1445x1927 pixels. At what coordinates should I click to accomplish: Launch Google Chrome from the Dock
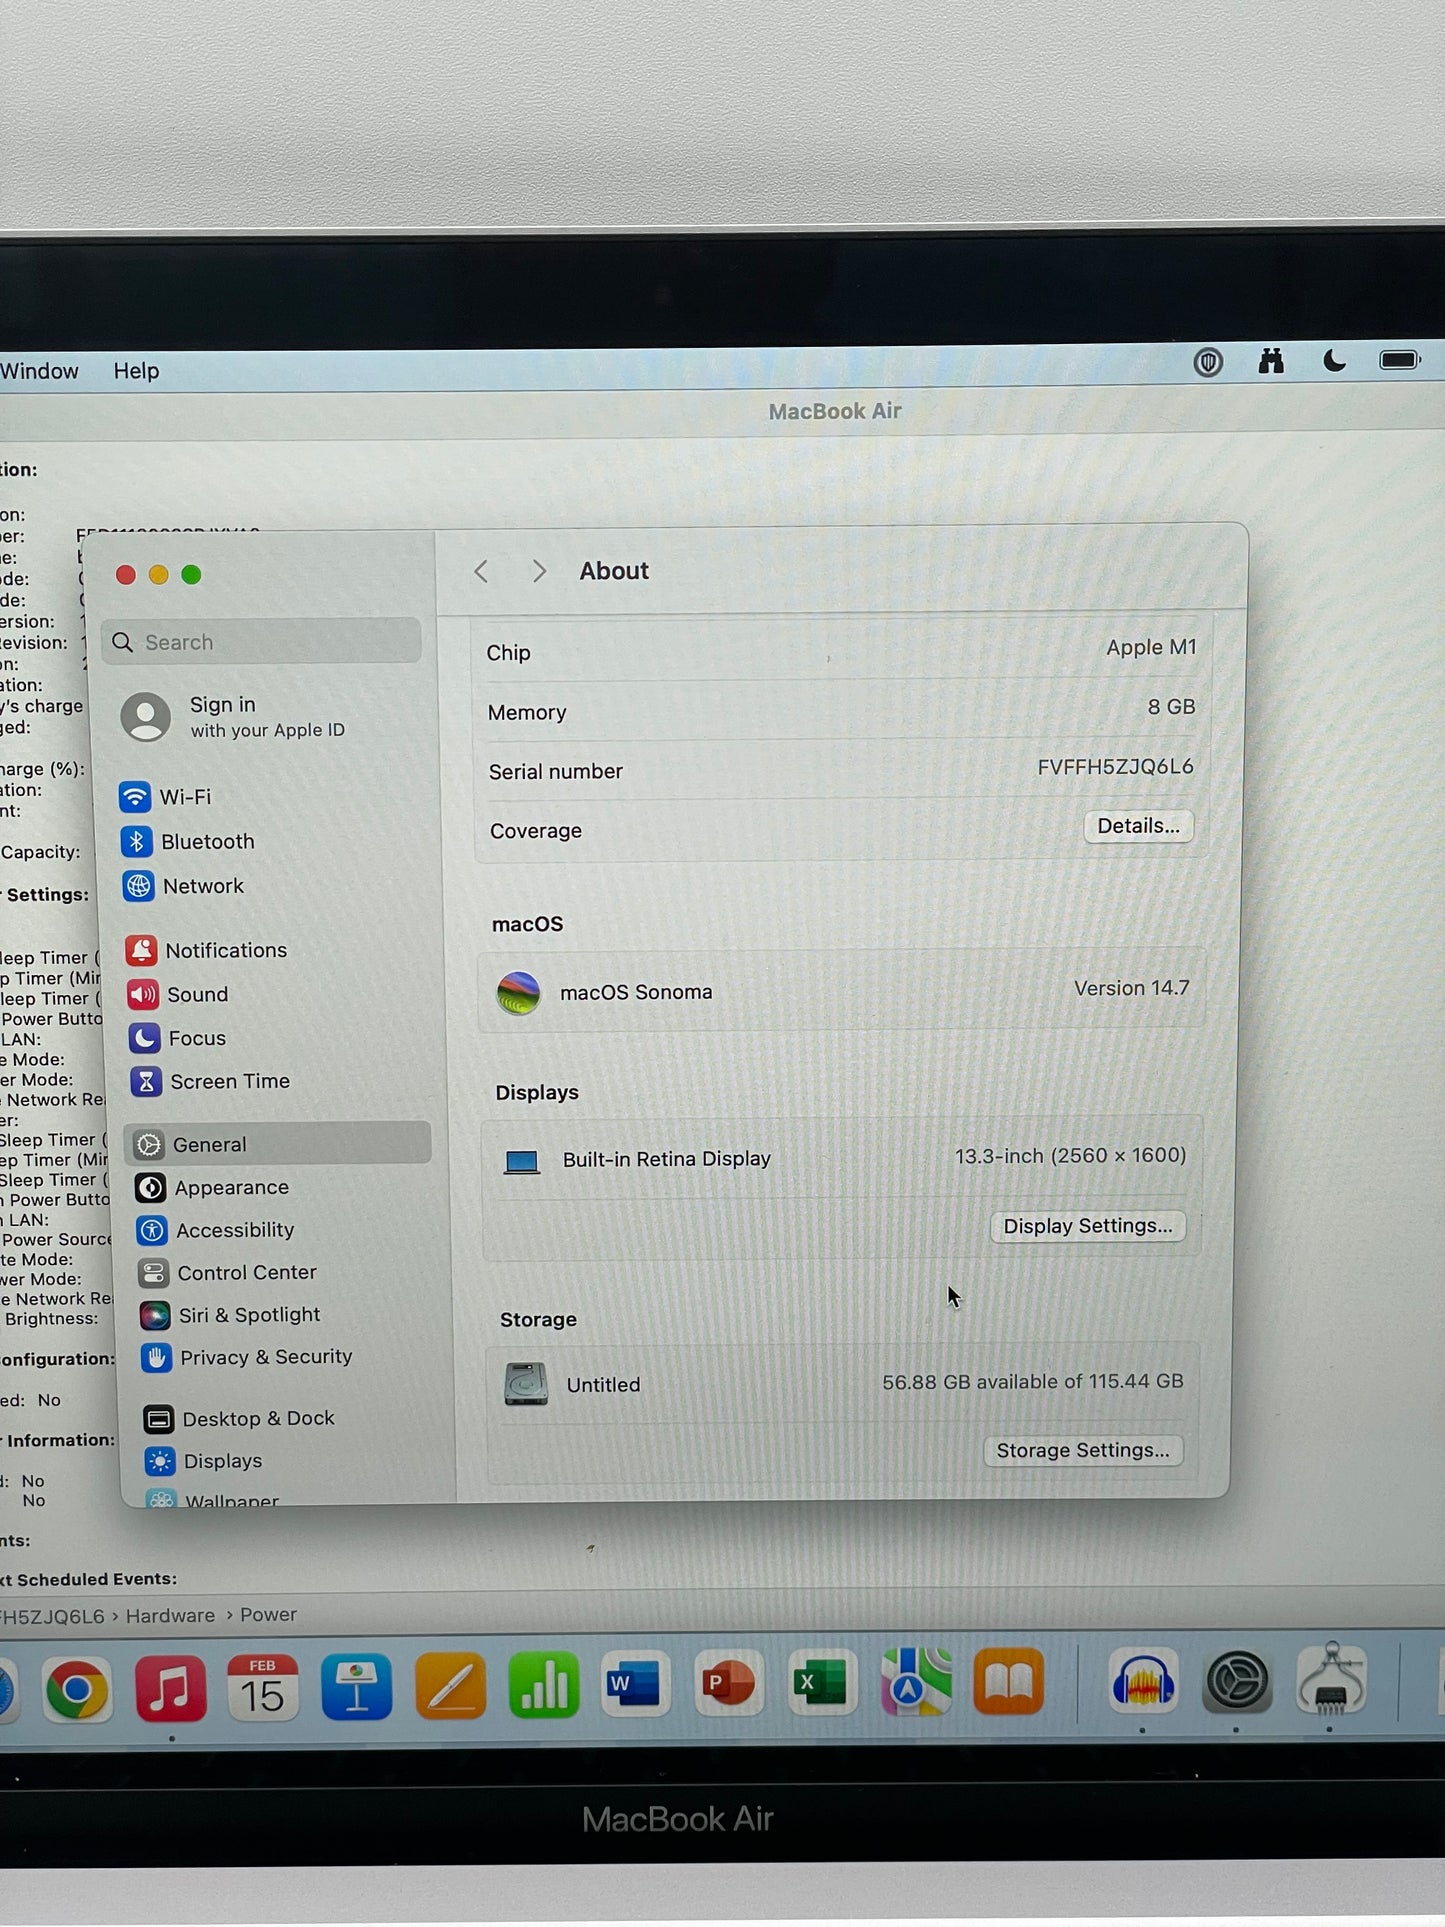(76, 1690)
